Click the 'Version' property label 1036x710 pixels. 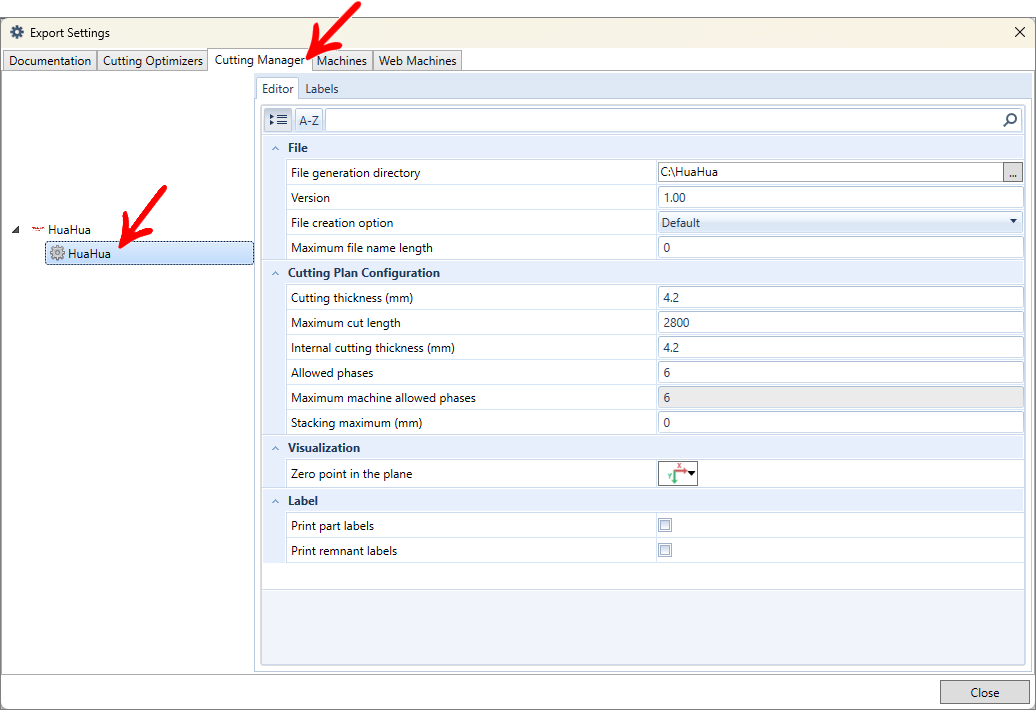point(310,198)
